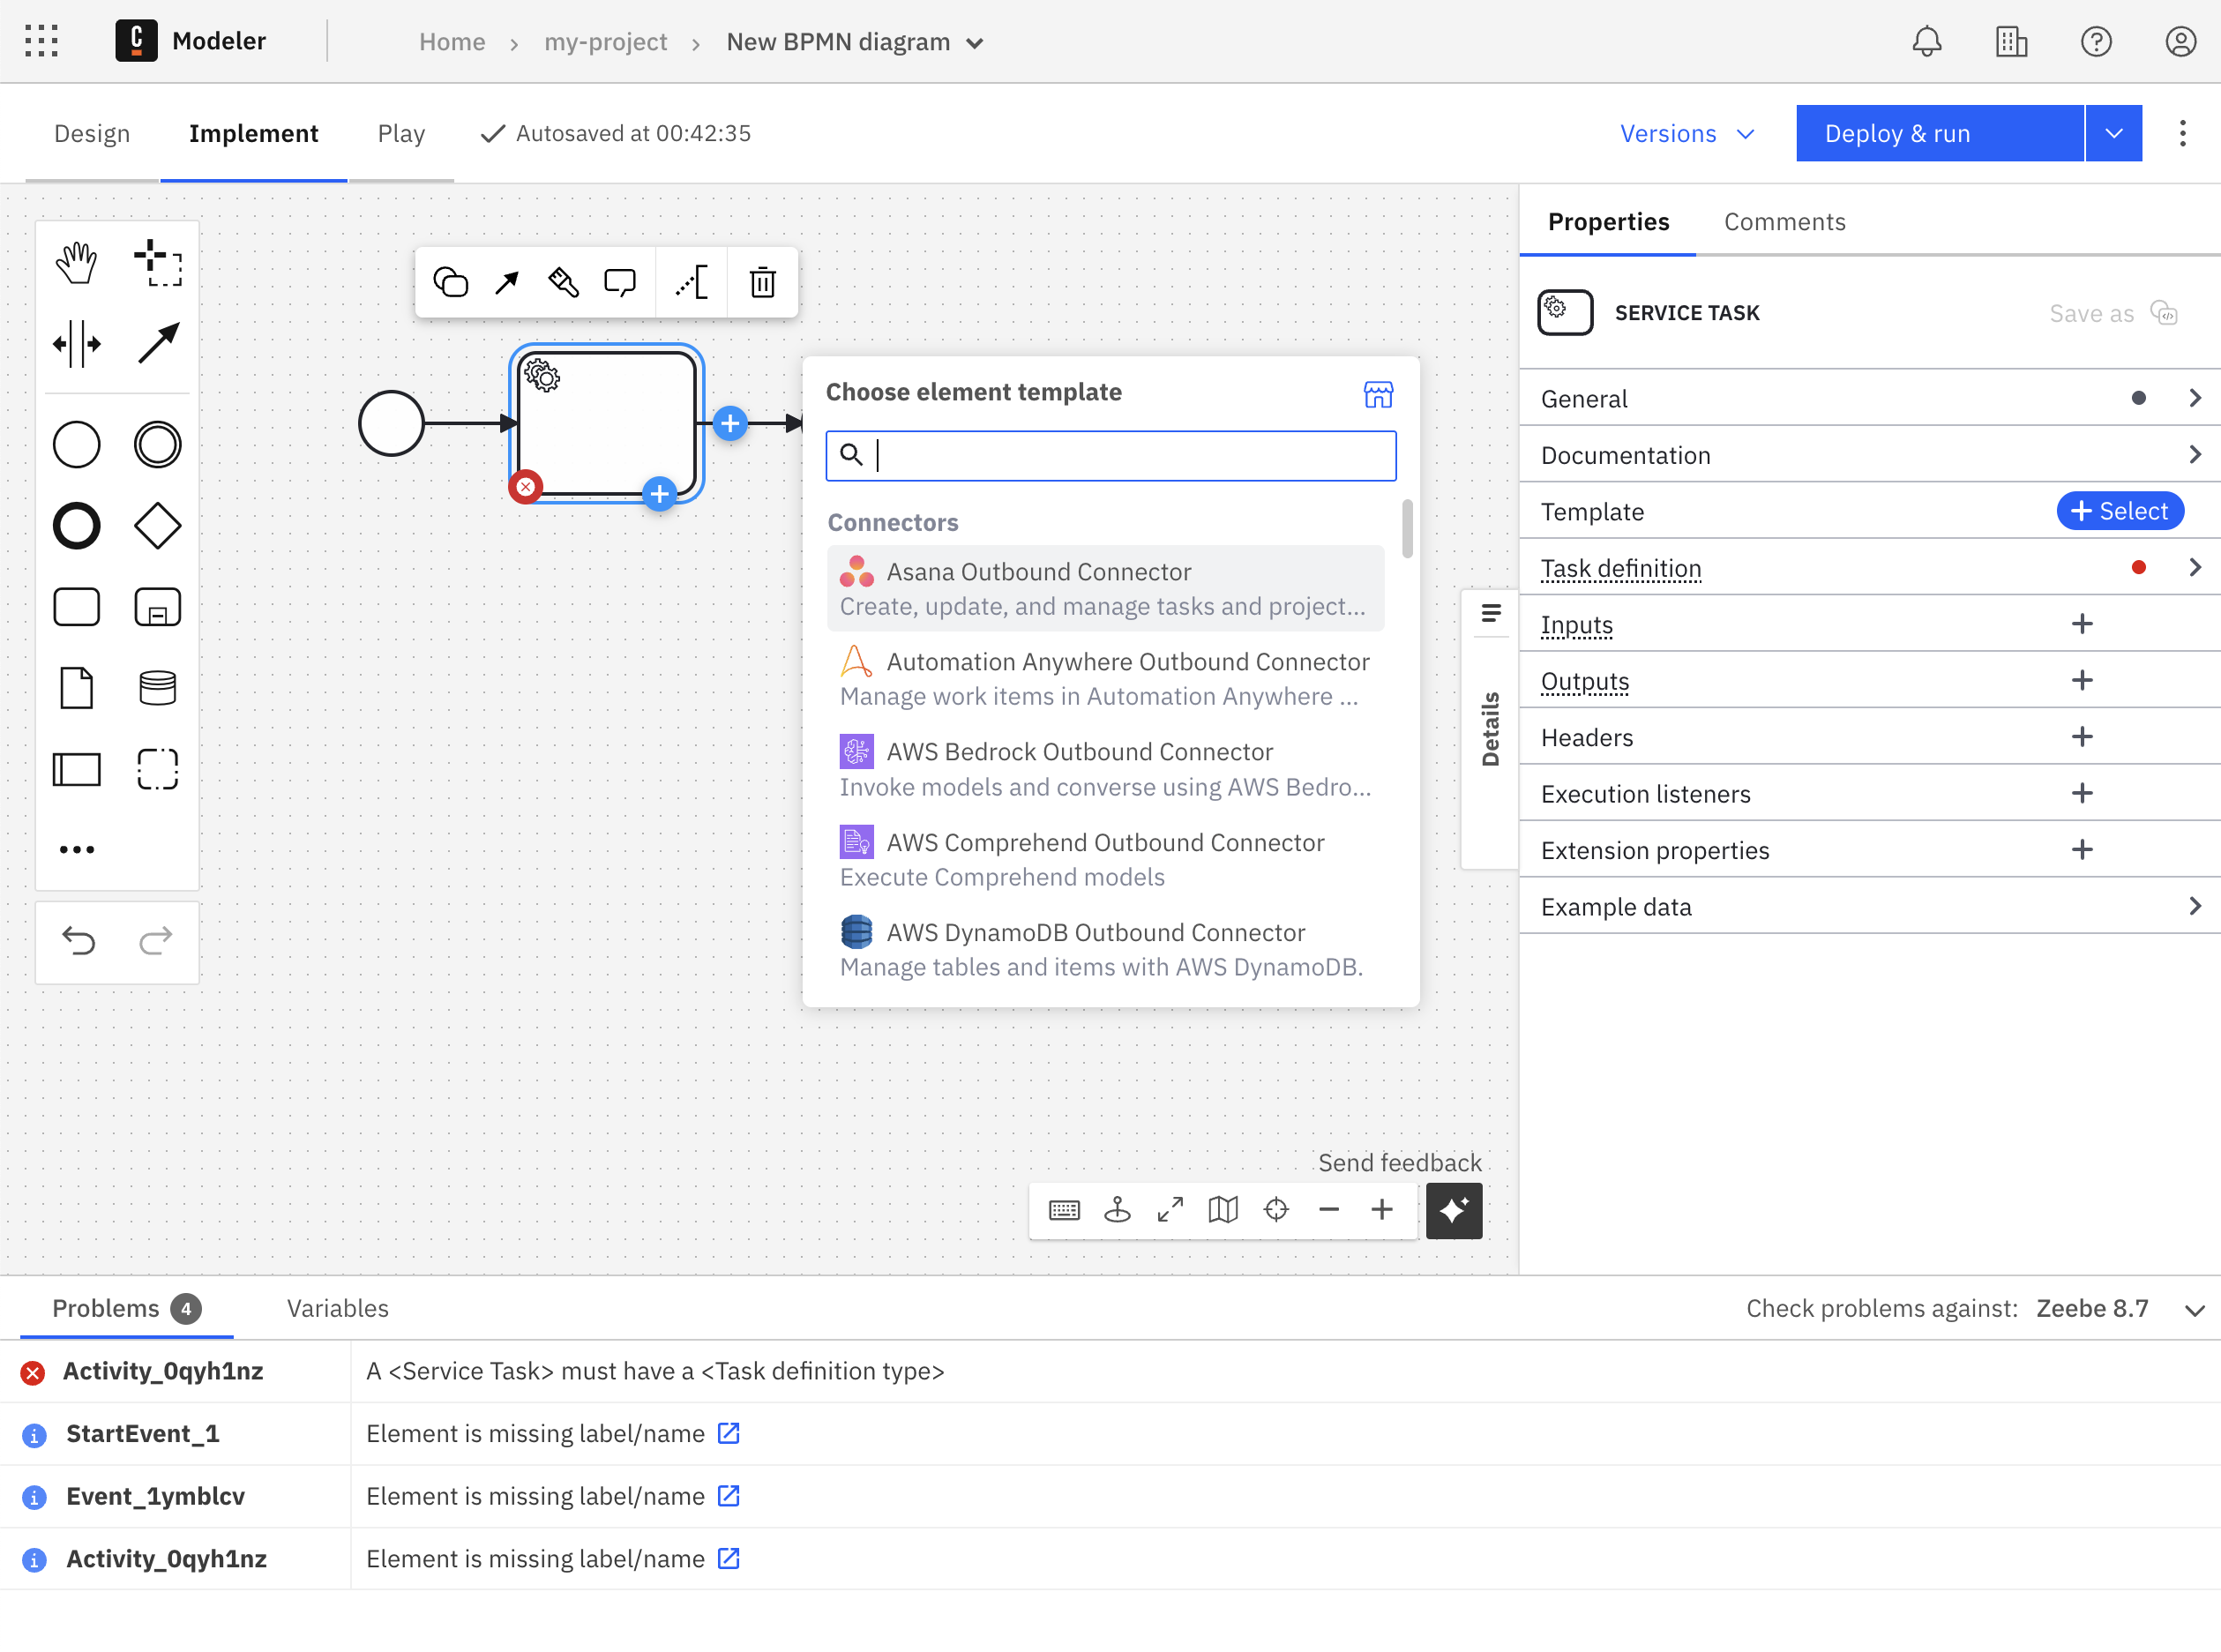Create a pool/participant from palette
The height and width of the screenshot is (1652, 2221).
(76, 768)
